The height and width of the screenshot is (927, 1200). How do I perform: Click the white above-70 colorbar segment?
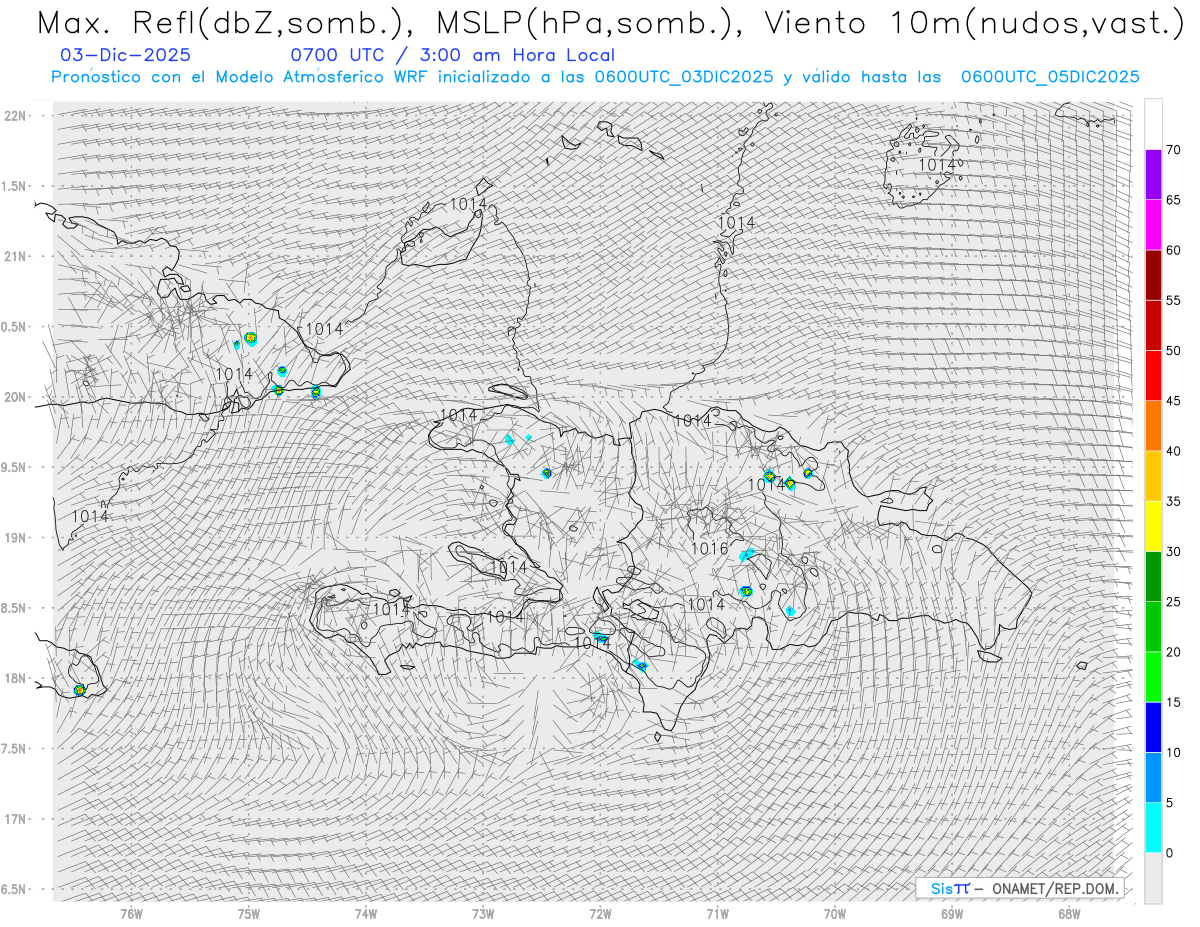coord(1153,124)
